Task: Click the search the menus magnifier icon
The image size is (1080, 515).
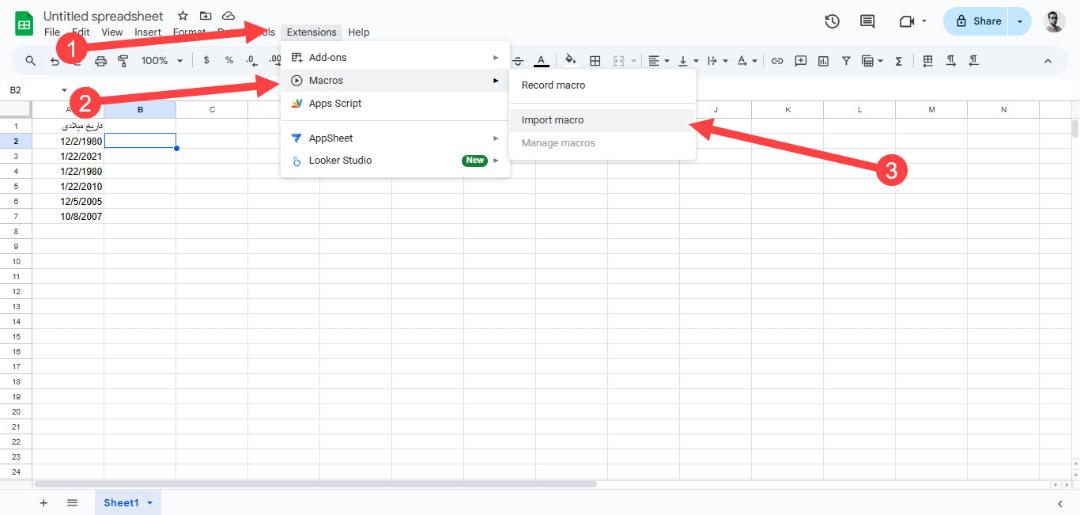Action: [x=30, y=61]
